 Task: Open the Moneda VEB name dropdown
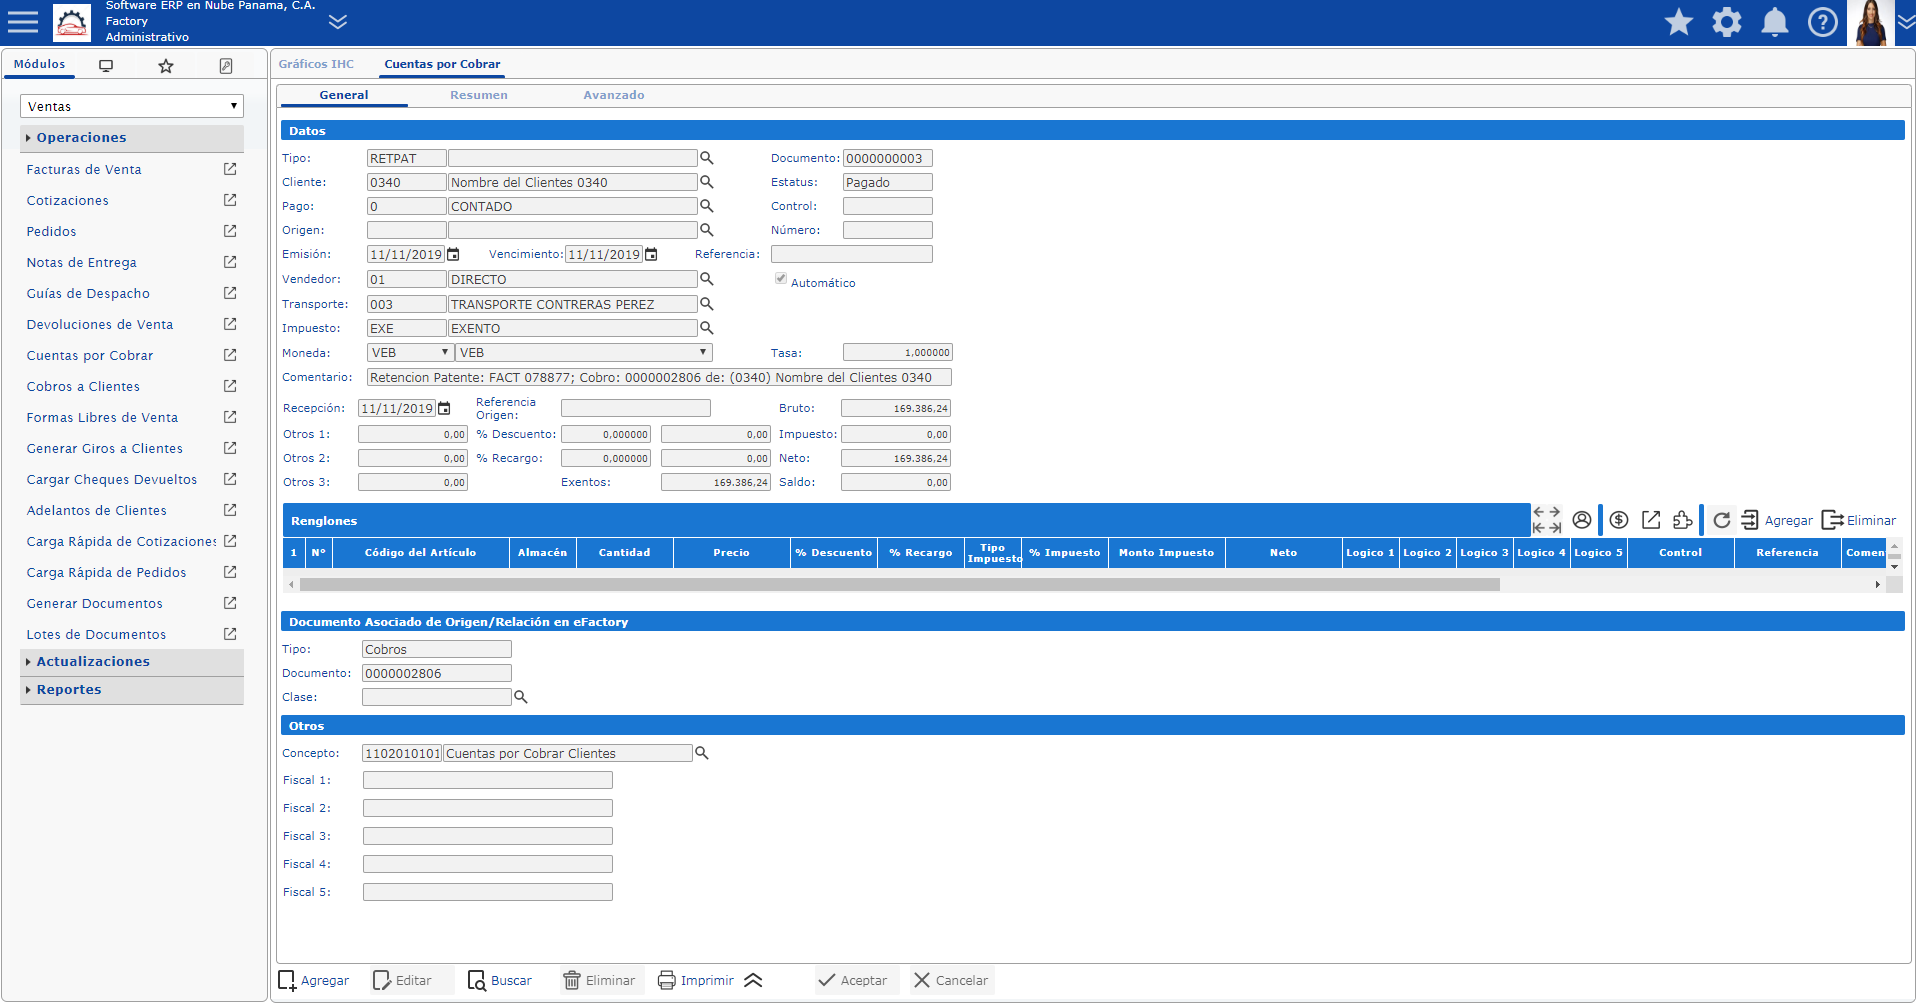[584, 353]
